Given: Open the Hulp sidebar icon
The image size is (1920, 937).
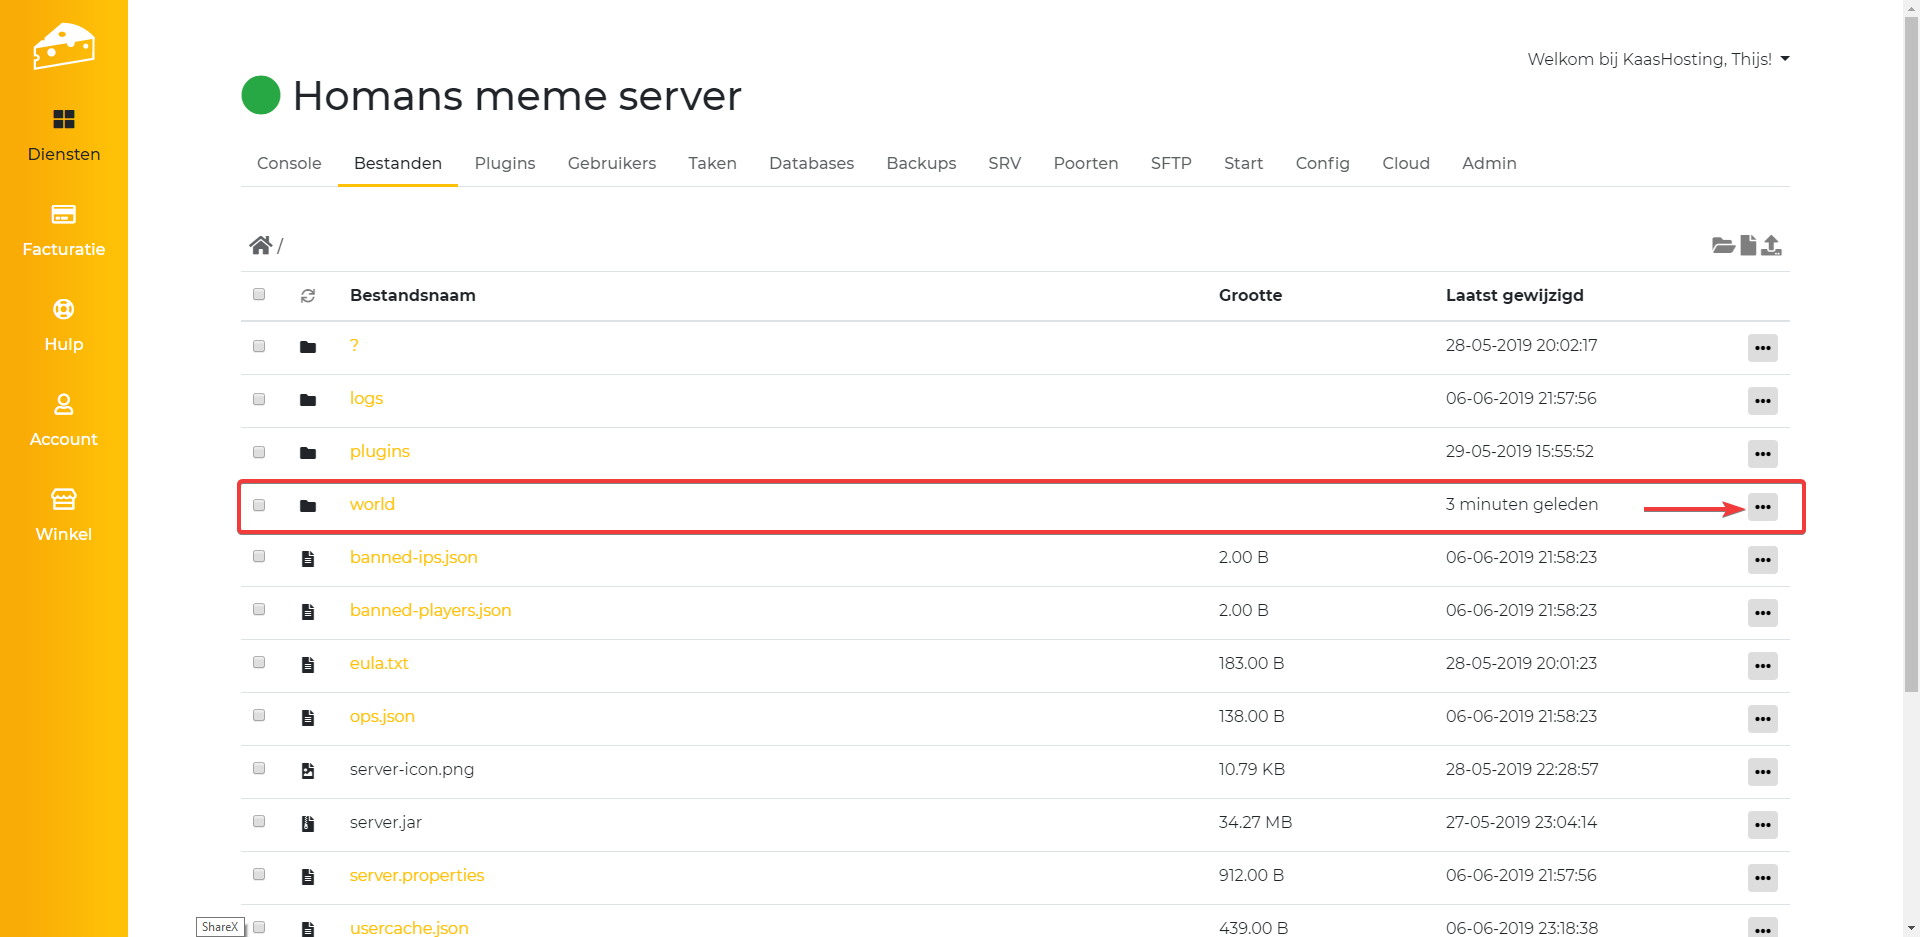Looking at the screenshot, I should 64,310.
